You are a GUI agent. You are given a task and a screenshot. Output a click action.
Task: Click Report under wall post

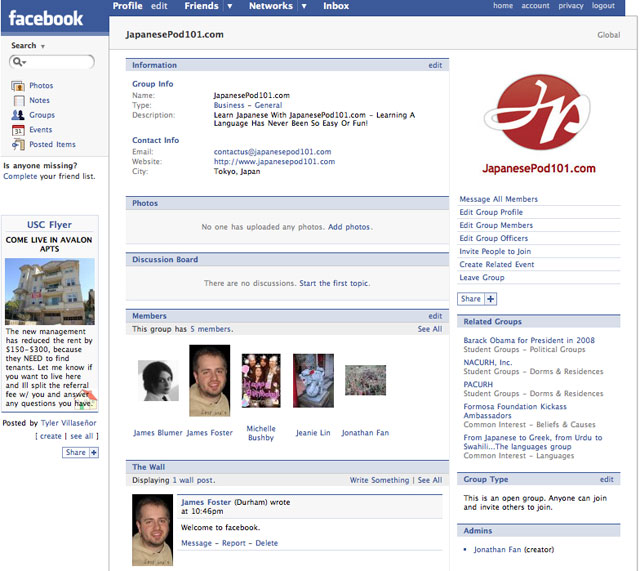tap(234, 543)
